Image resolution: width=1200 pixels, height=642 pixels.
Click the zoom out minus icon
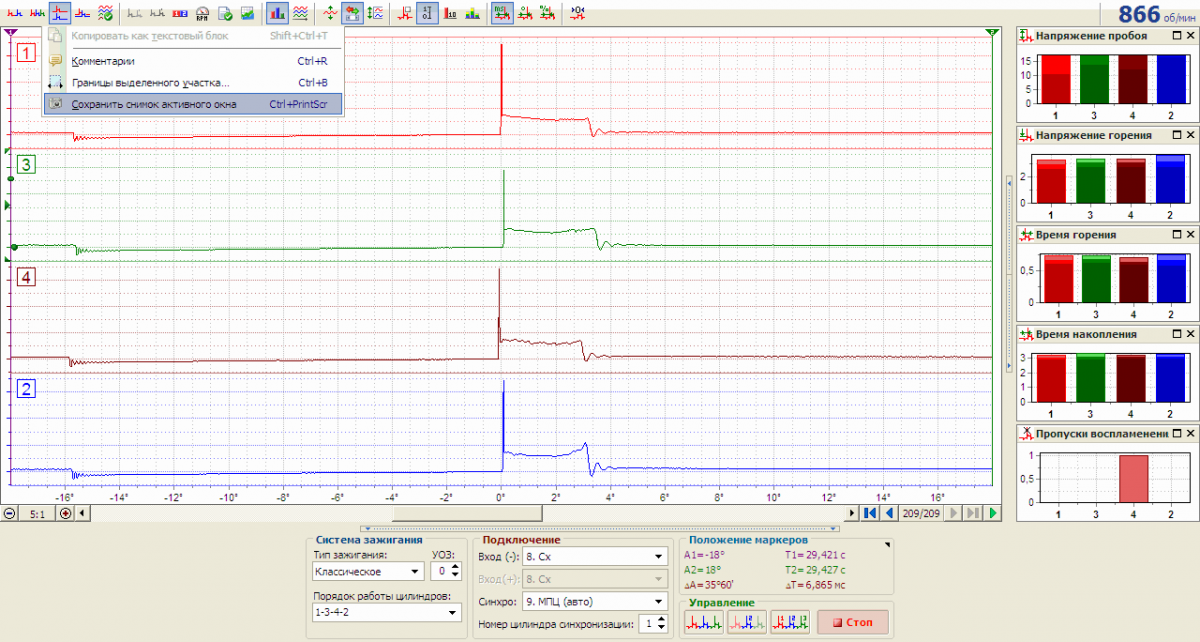coord(10,513)
